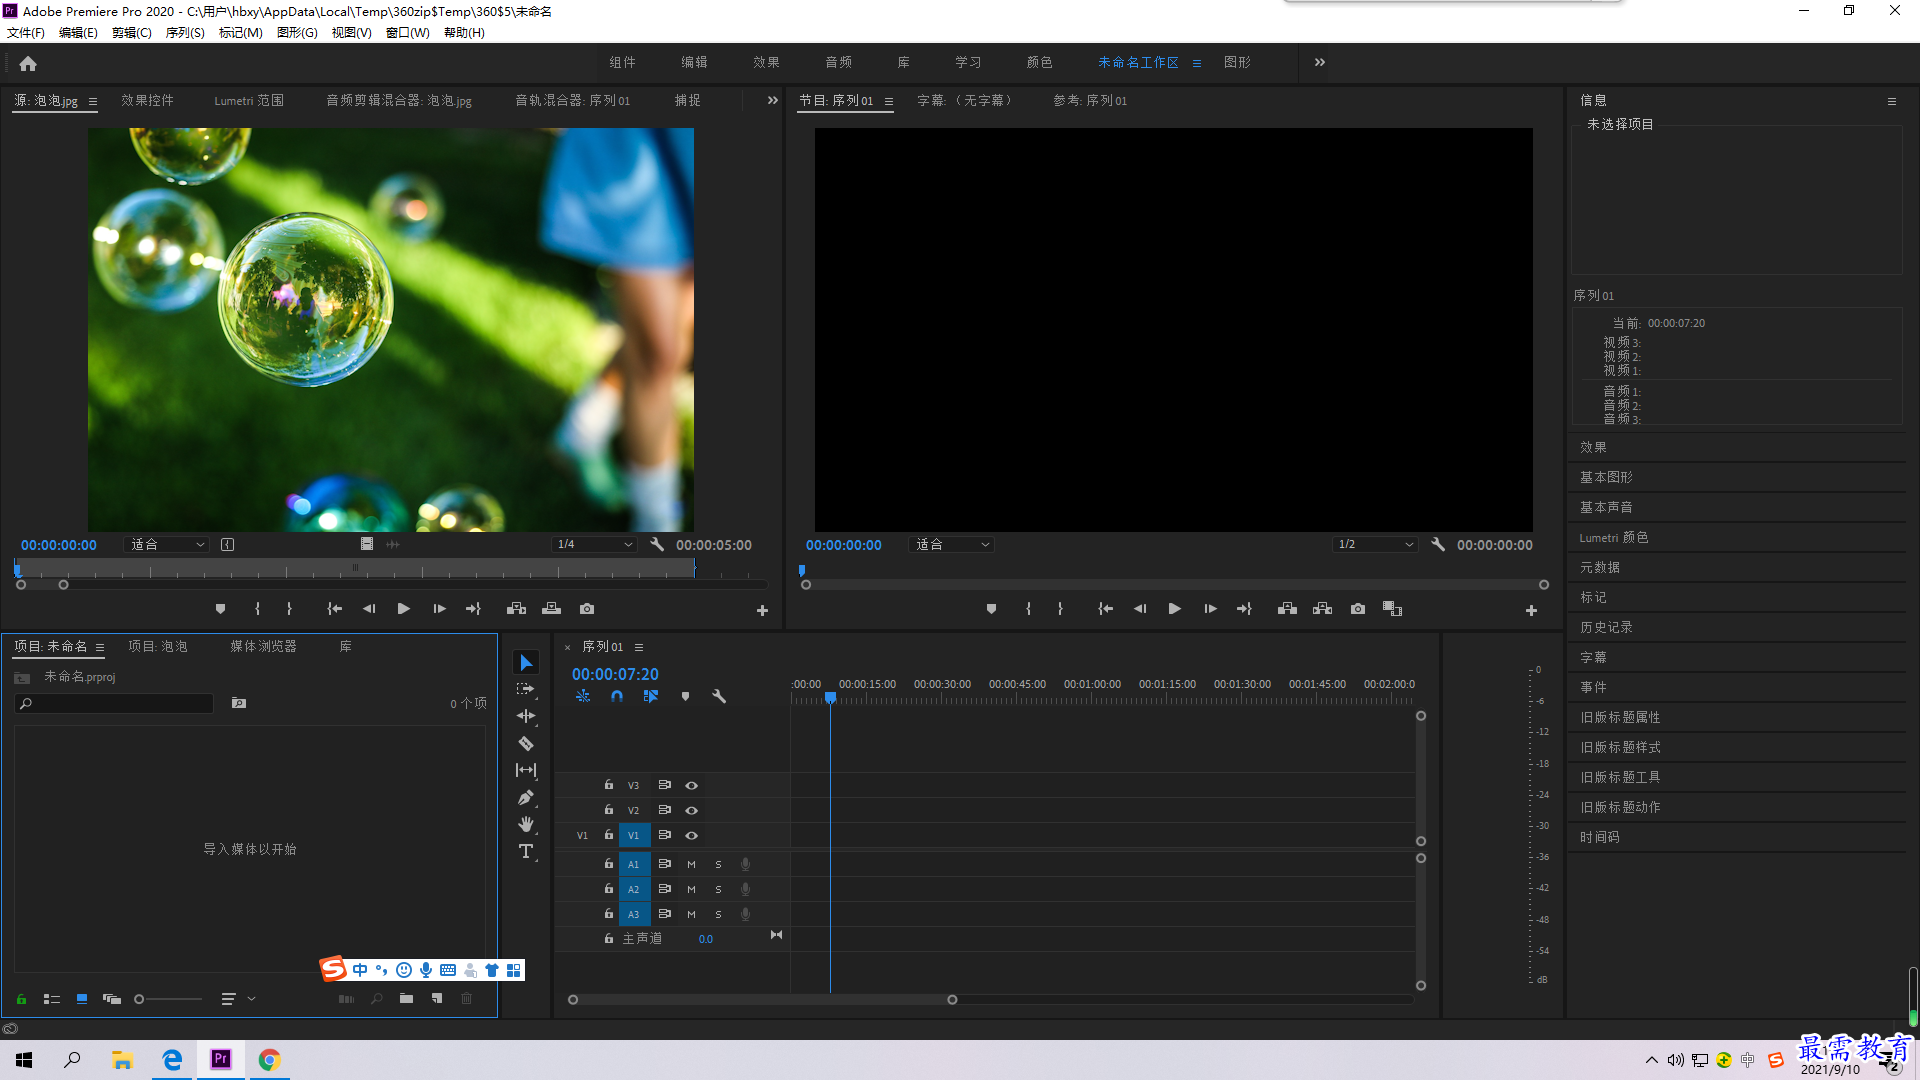Click New Bin folder icon in Project panel
1920x1080 pixels.
pos(406,998)
